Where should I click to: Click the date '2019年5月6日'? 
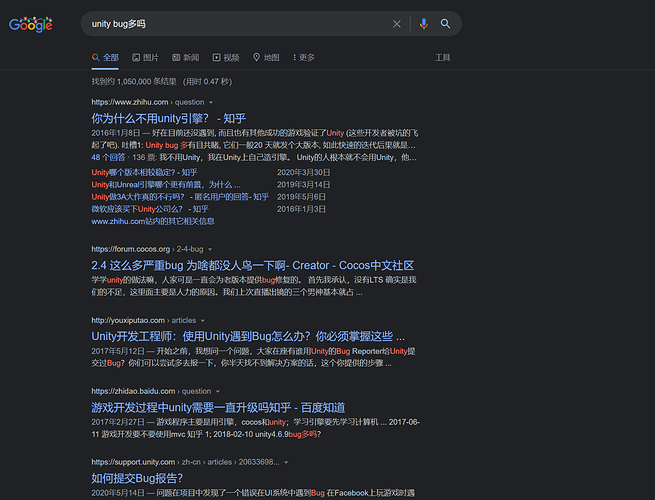coord(301,197)
